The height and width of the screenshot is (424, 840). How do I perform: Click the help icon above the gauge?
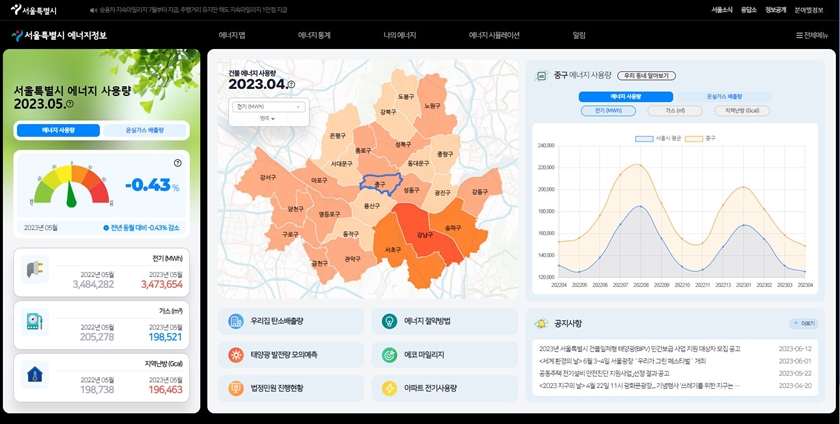[x=177, y=162]
